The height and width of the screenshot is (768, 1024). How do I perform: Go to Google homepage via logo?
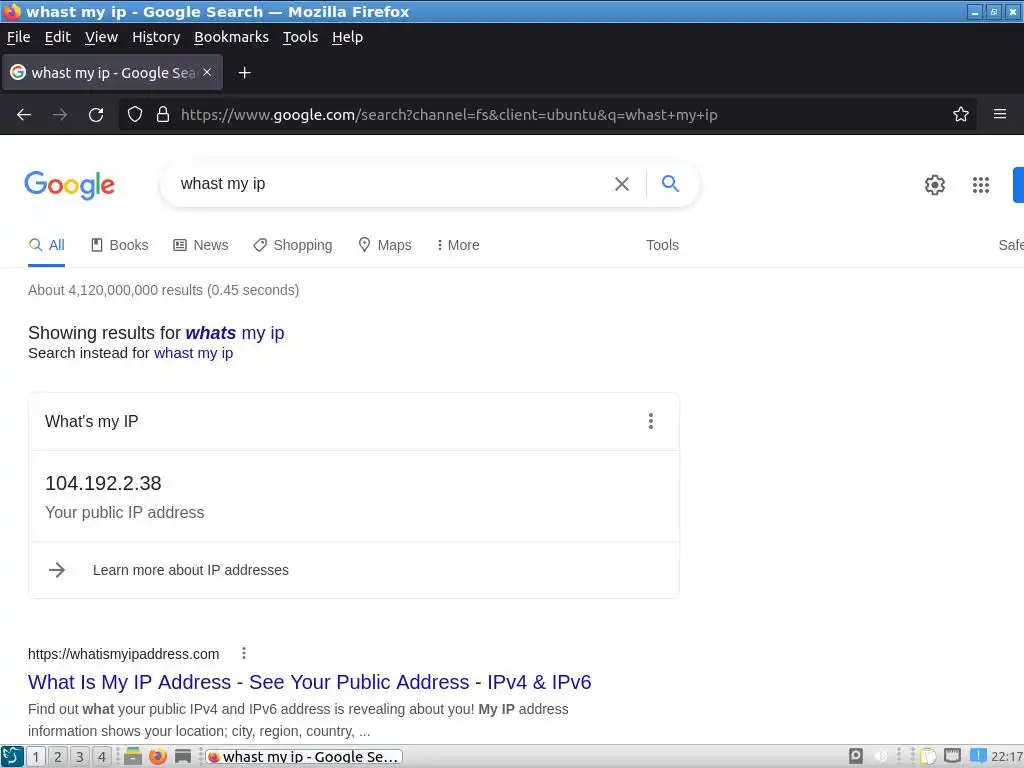click(x=69, y=185)
